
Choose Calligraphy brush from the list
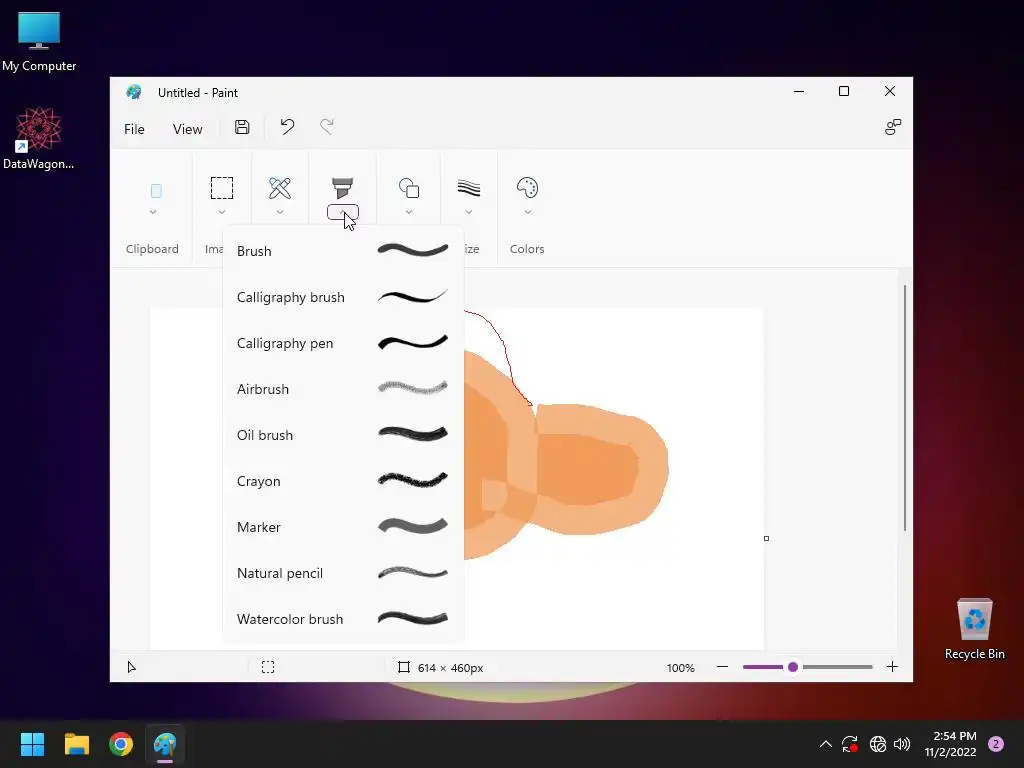pyautogui.click(x=344, y=297)
